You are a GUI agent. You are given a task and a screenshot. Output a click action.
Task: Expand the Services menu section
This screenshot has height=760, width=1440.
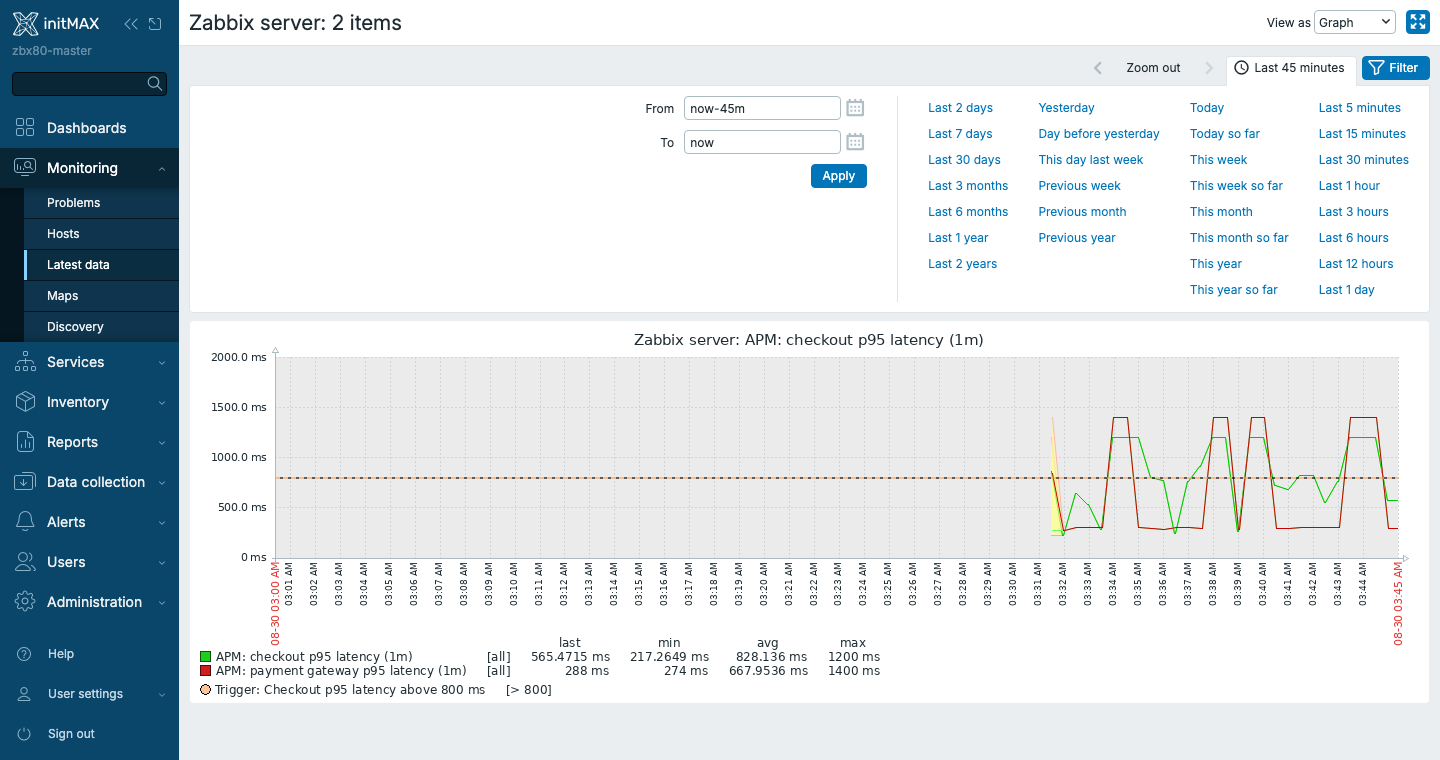point(162,363)
